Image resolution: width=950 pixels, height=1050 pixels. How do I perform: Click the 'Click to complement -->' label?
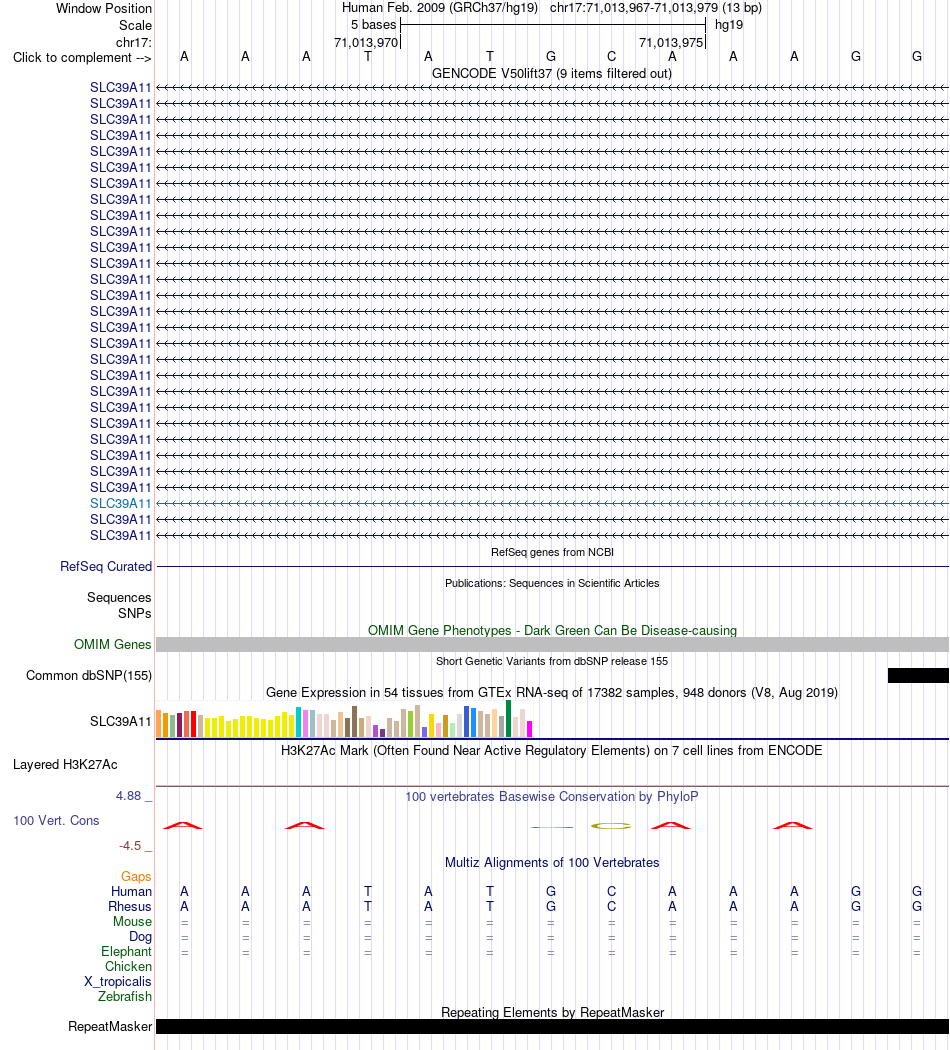point(82,58)
